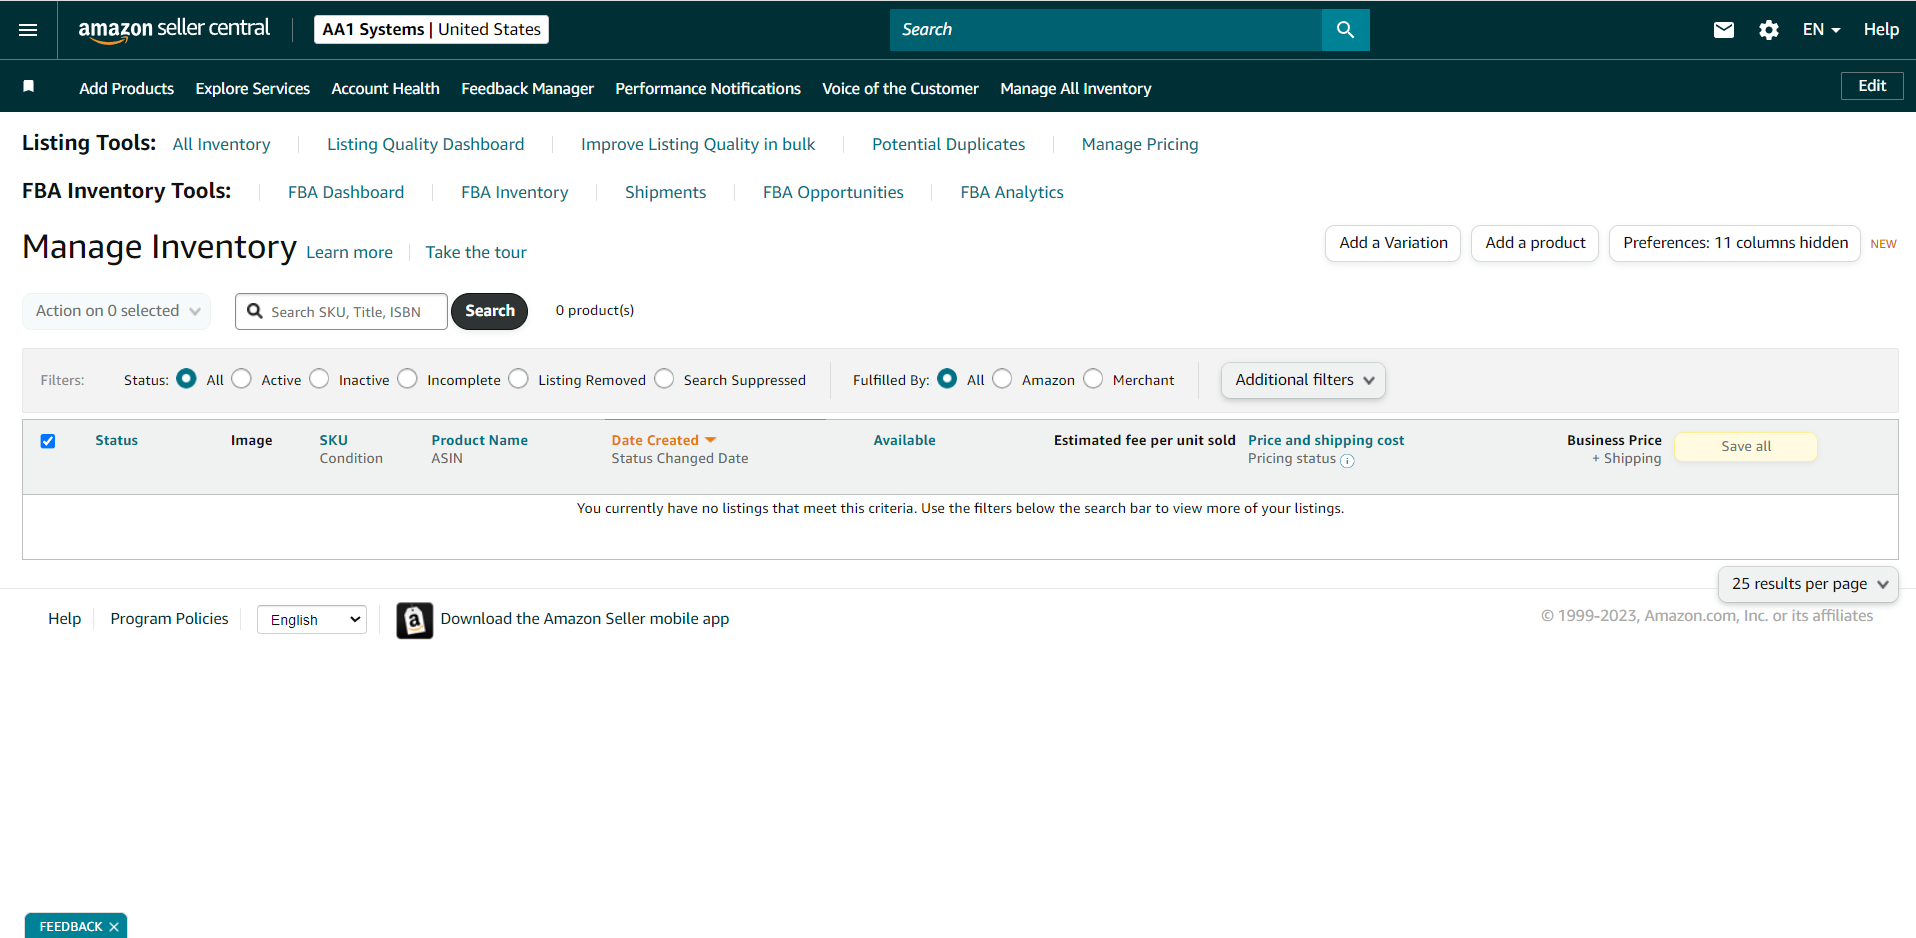Click the Amazon Seller Central logo
Image resolution: width=1916 pixels, height=938 pixels.
[174, 30]
